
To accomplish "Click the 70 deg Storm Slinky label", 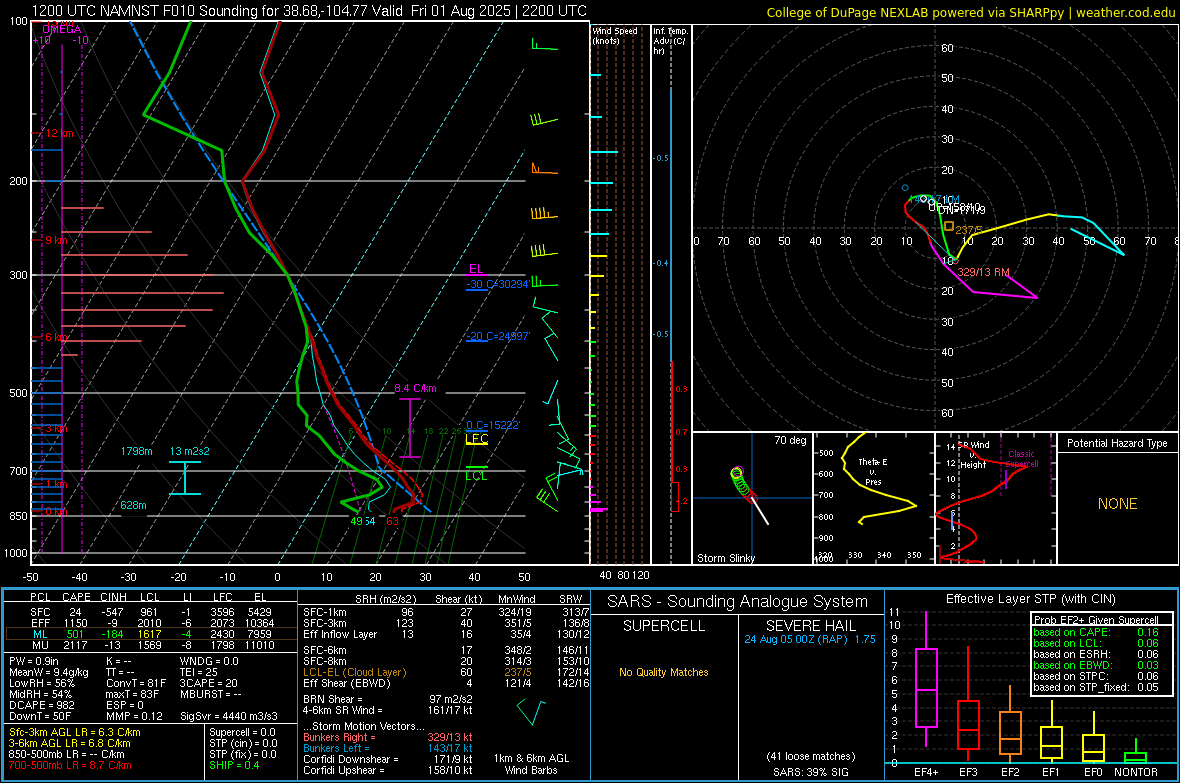I will tap(790, 440).
